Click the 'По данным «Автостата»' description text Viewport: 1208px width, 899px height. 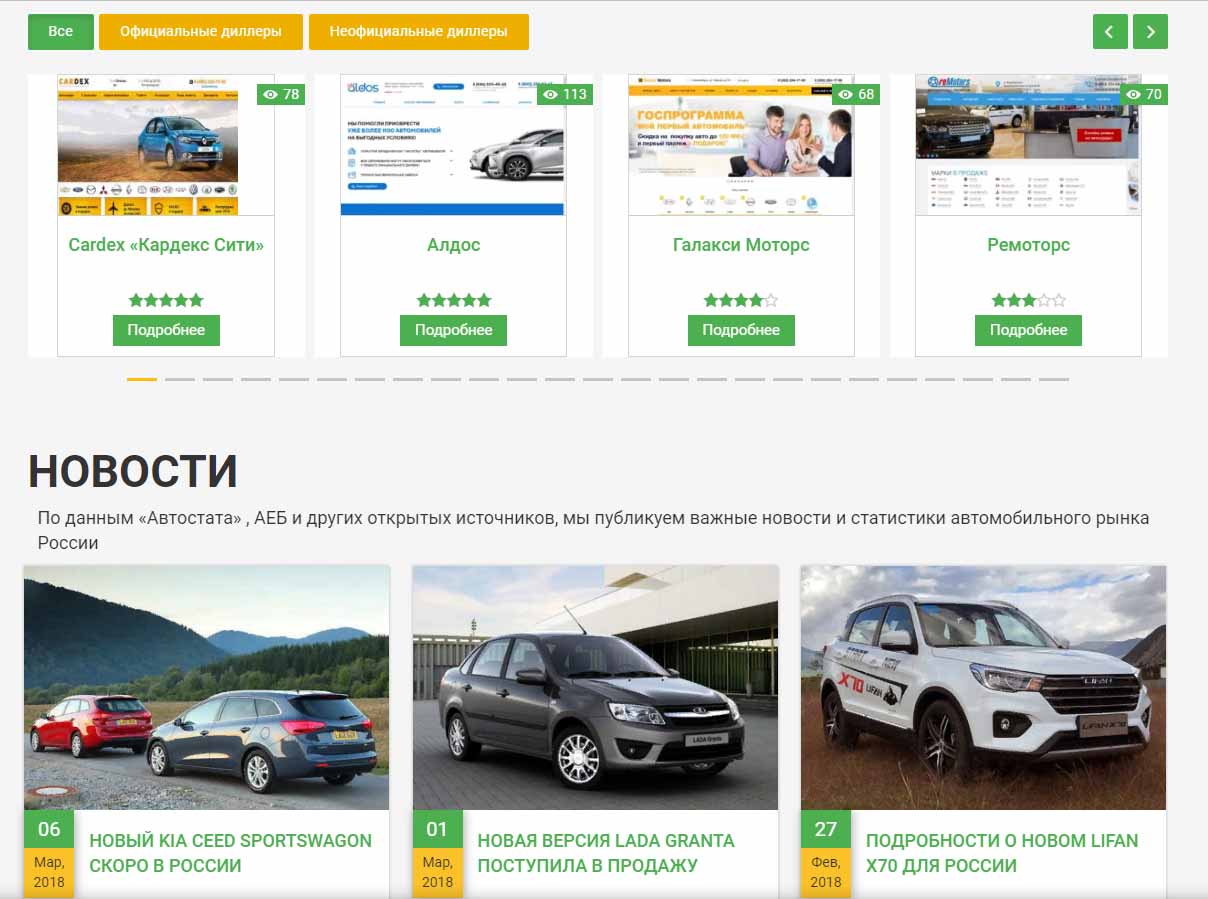tap(593, 531)
